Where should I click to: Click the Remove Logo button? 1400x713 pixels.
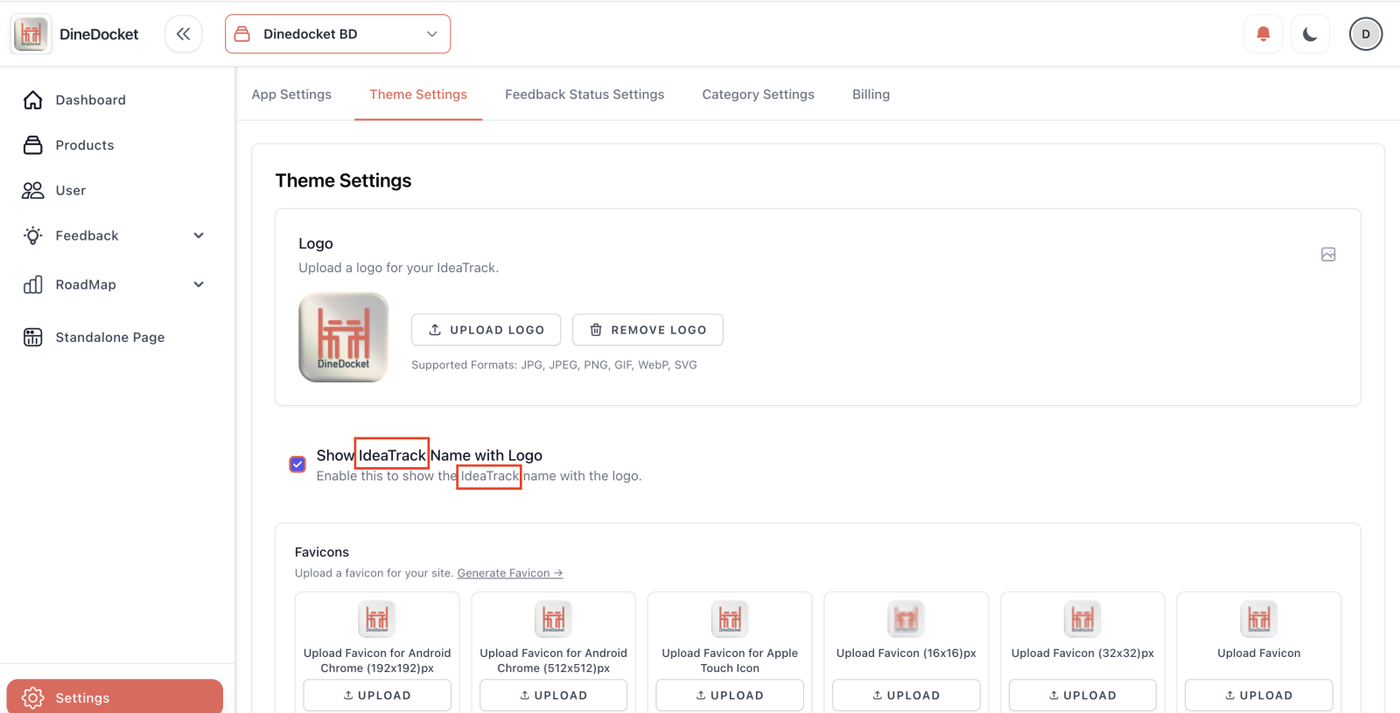point(647,330)
